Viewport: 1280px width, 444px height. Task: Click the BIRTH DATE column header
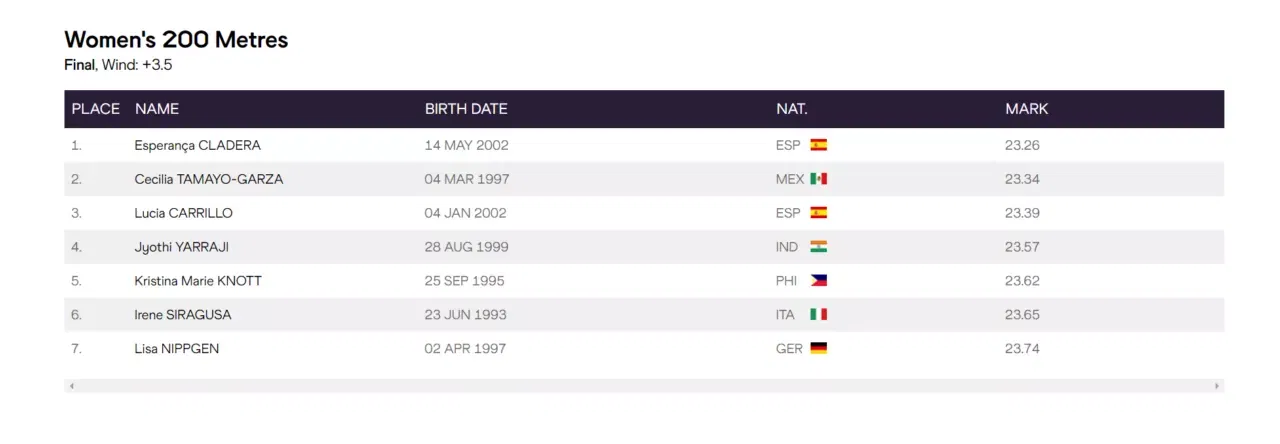coord(466,109)
